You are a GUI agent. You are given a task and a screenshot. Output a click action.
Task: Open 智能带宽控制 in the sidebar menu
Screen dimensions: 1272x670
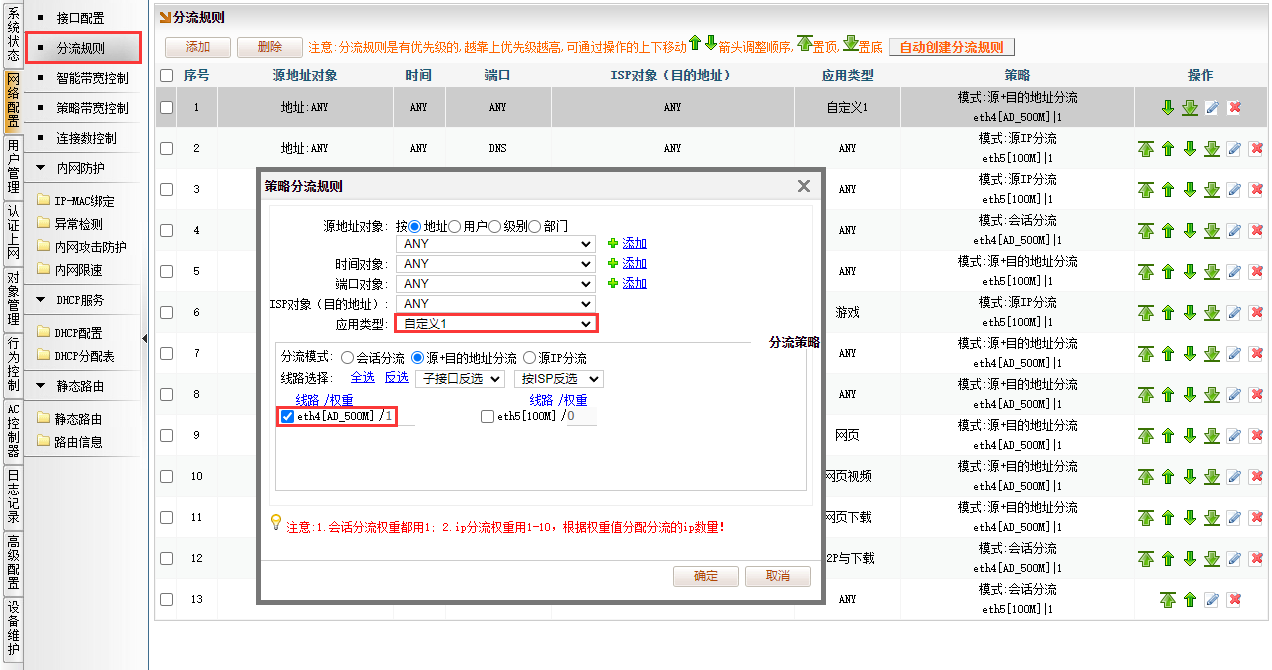[92, 78]
